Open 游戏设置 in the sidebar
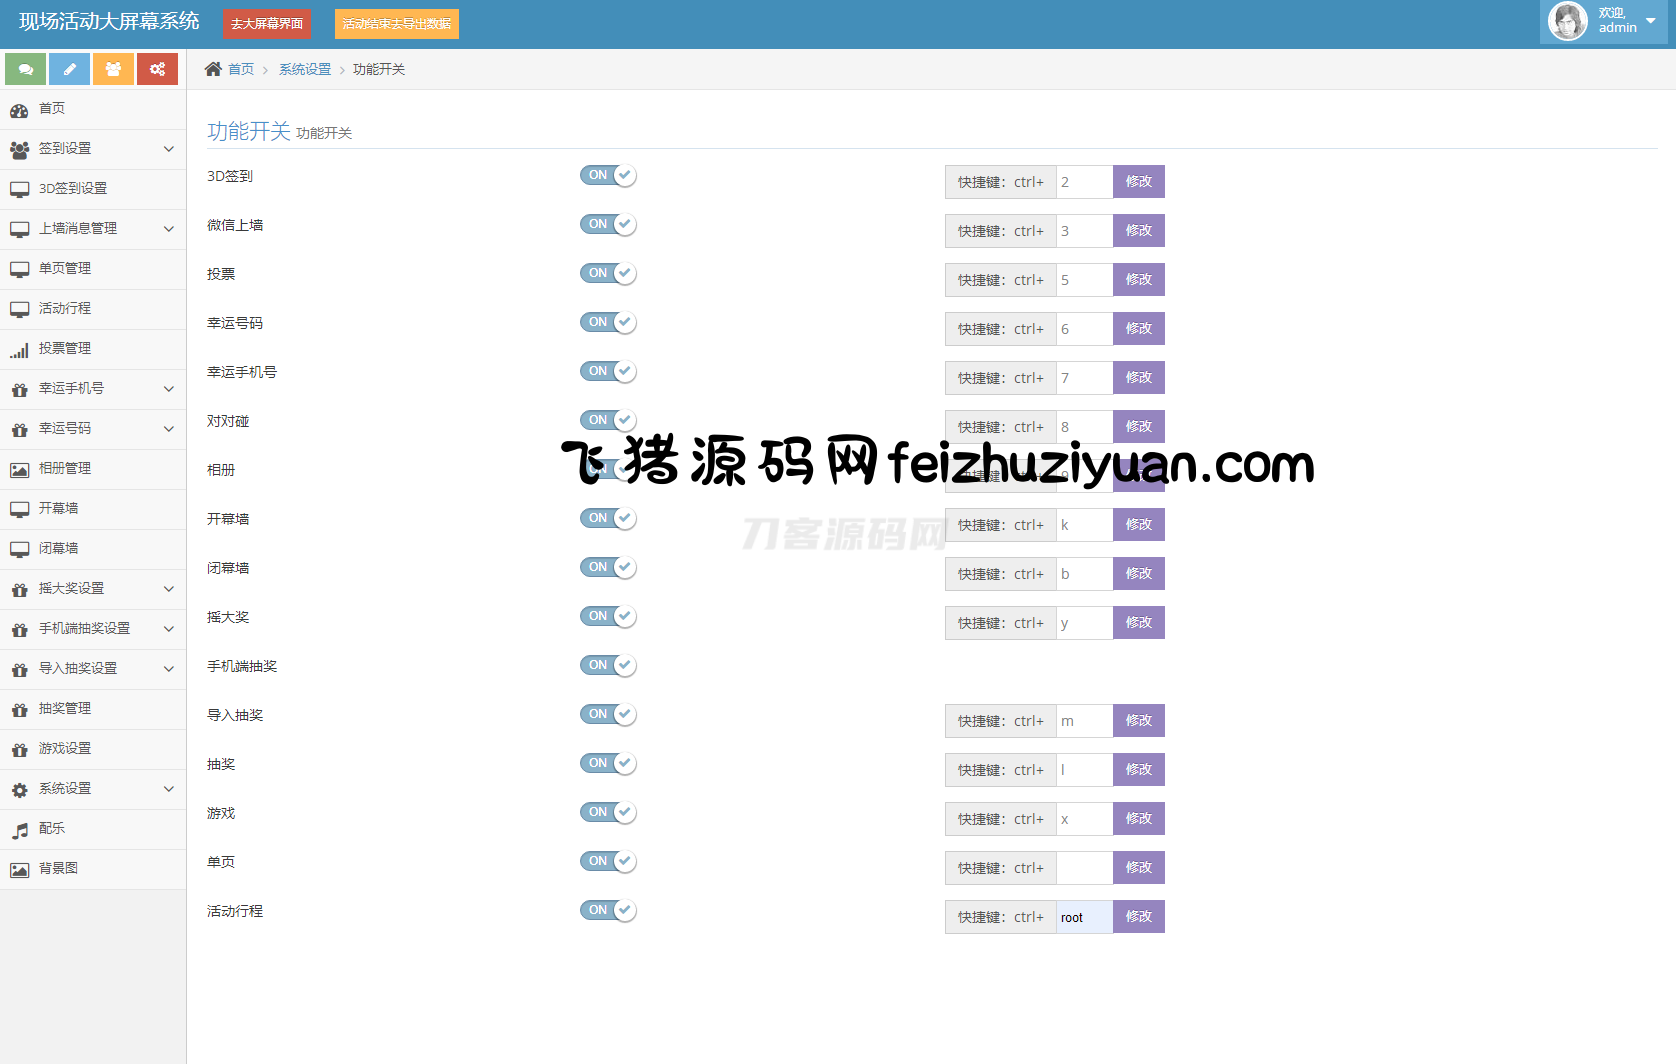 65,749
